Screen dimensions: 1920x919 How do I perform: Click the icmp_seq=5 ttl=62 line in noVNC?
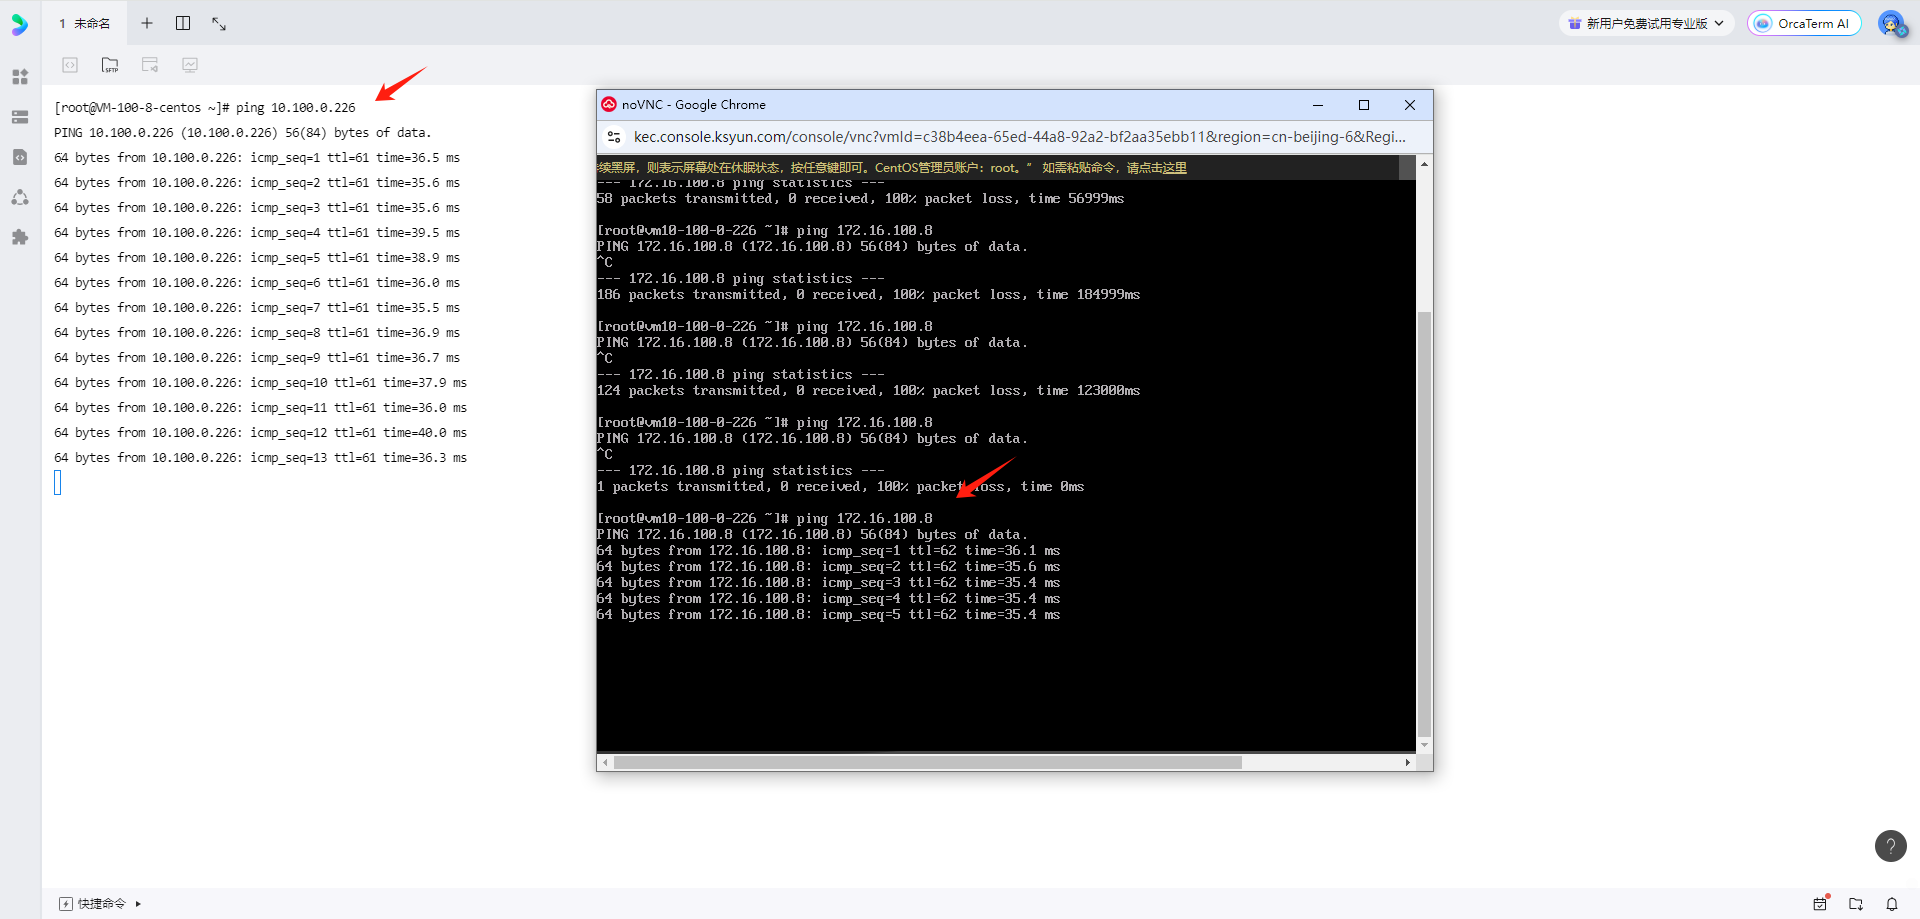(828, 615)
